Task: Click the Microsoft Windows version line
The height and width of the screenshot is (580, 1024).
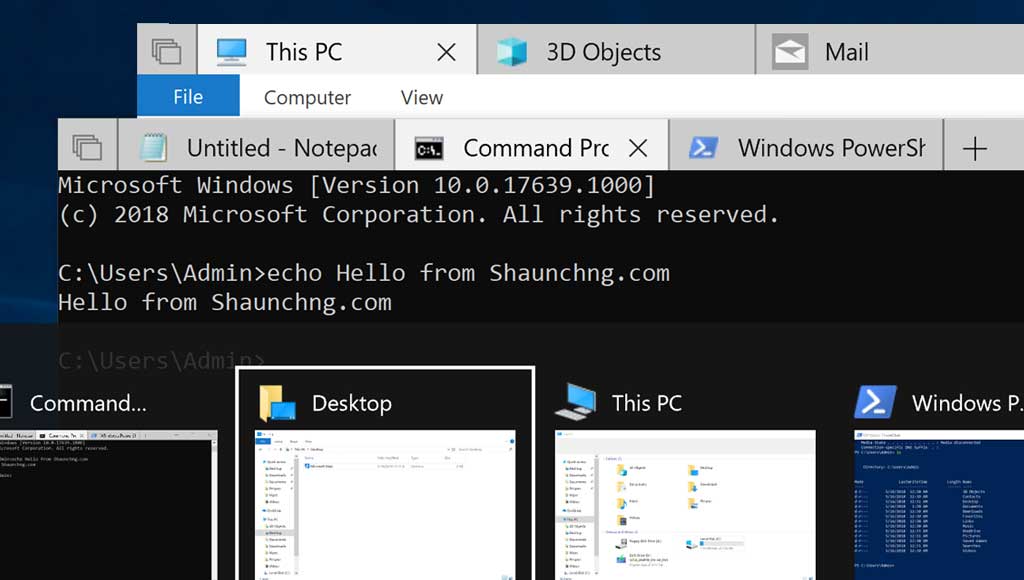Action: 356,185
